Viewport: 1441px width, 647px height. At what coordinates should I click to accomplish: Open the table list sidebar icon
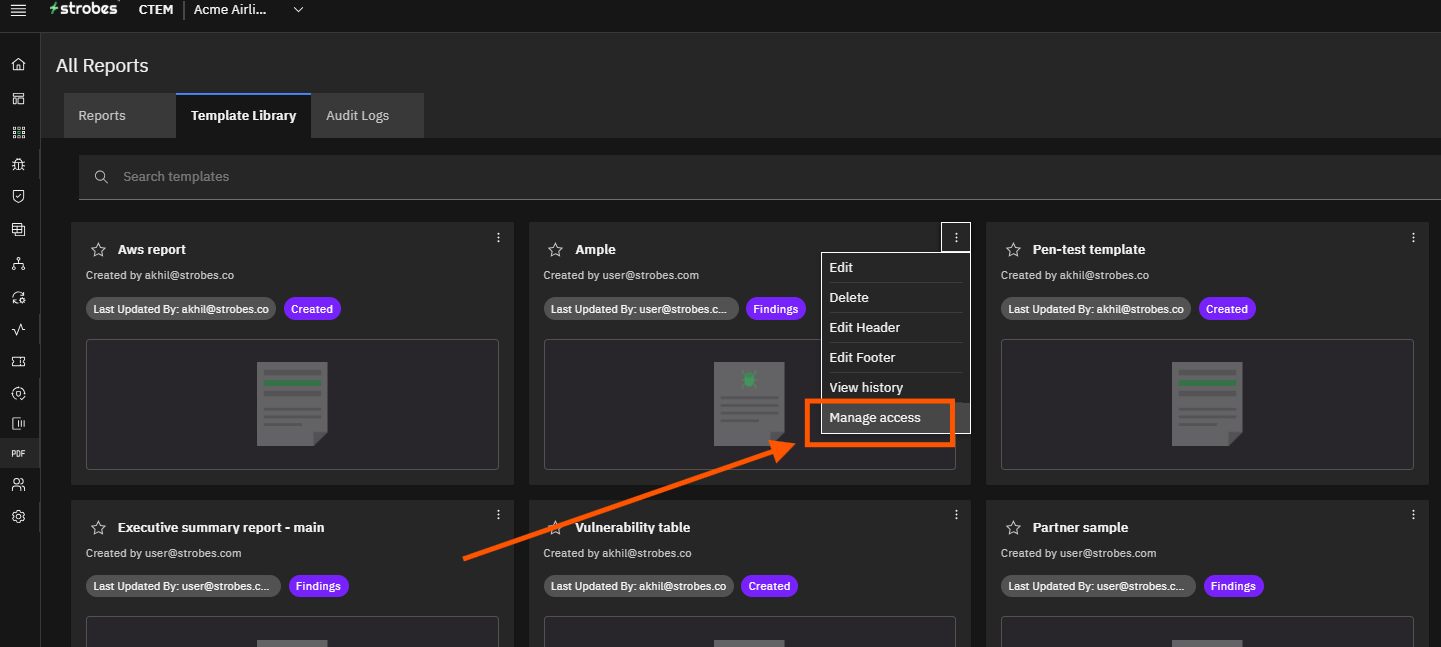(x=18, y=229)
